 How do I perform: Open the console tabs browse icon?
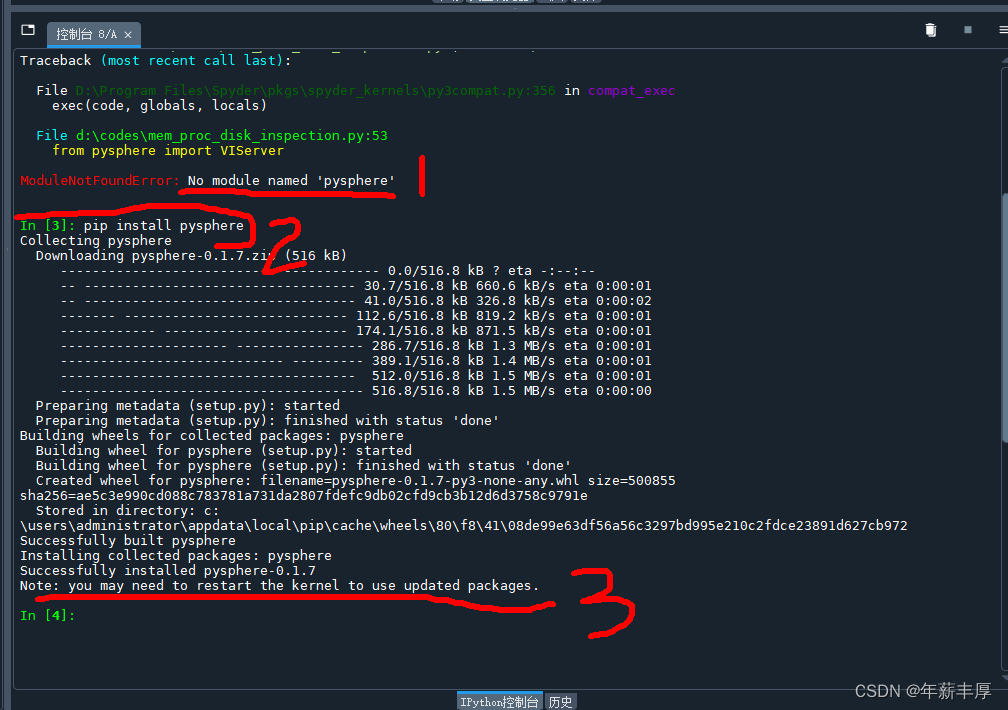tap(28, 30)
